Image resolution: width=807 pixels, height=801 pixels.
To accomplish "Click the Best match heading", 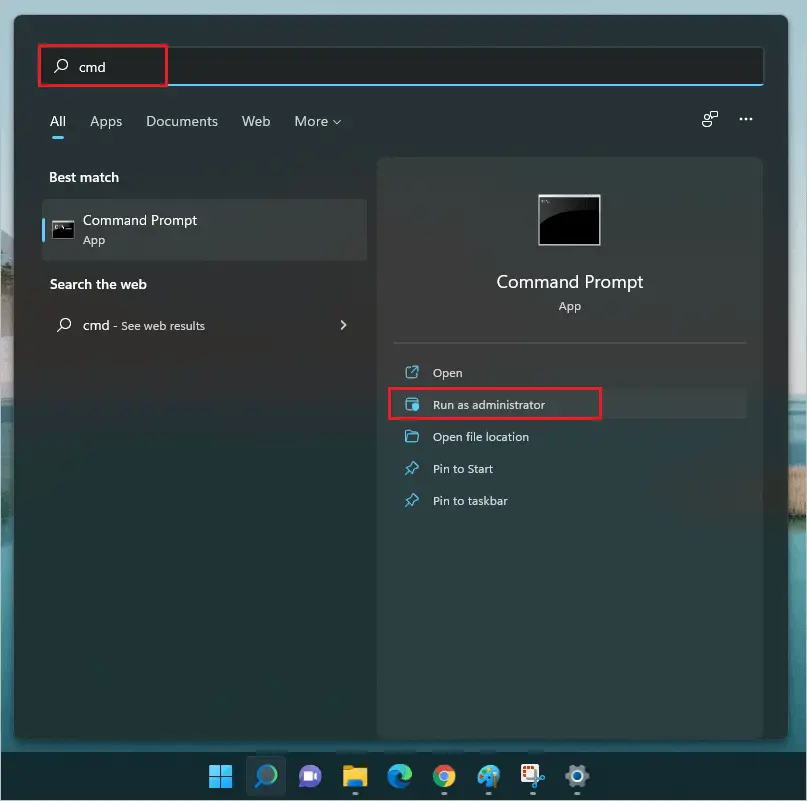I will [84, 178].
